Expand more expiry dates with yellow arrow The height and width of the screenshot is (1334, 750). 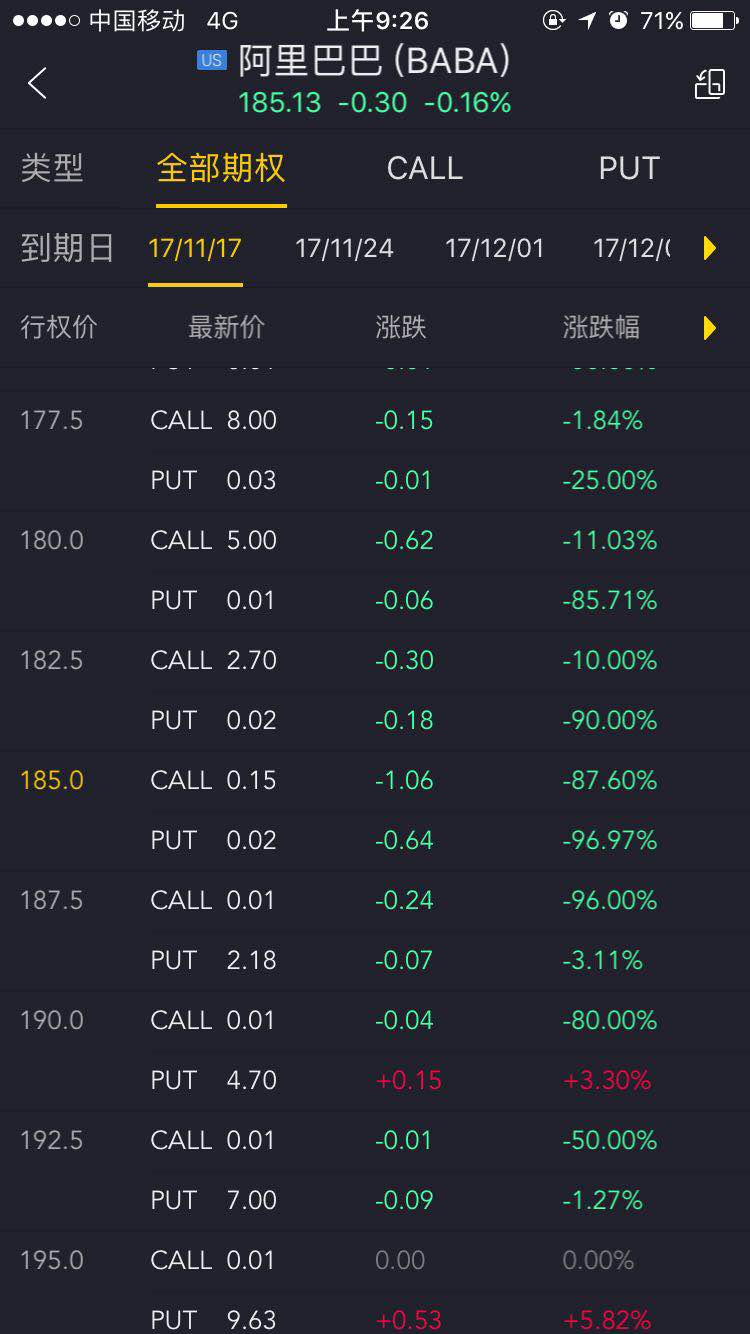(709, 248)
